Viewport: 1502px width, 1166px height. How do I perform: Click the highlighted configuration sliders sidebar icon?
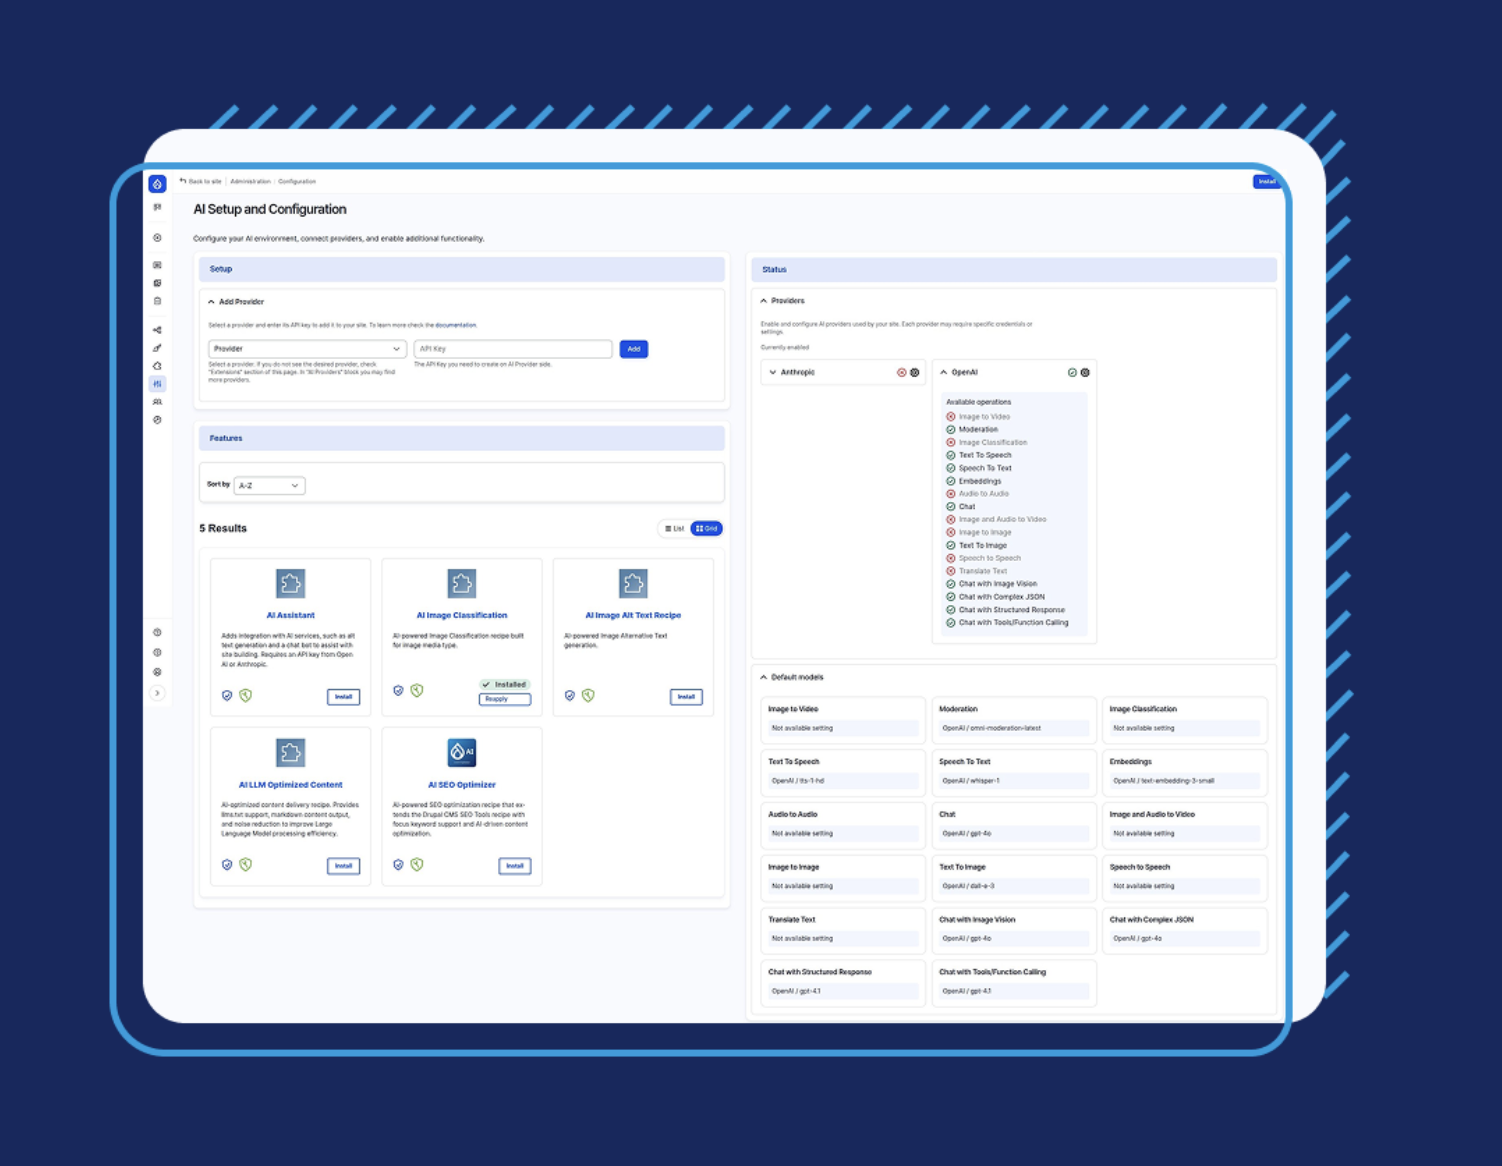[157, 384]
